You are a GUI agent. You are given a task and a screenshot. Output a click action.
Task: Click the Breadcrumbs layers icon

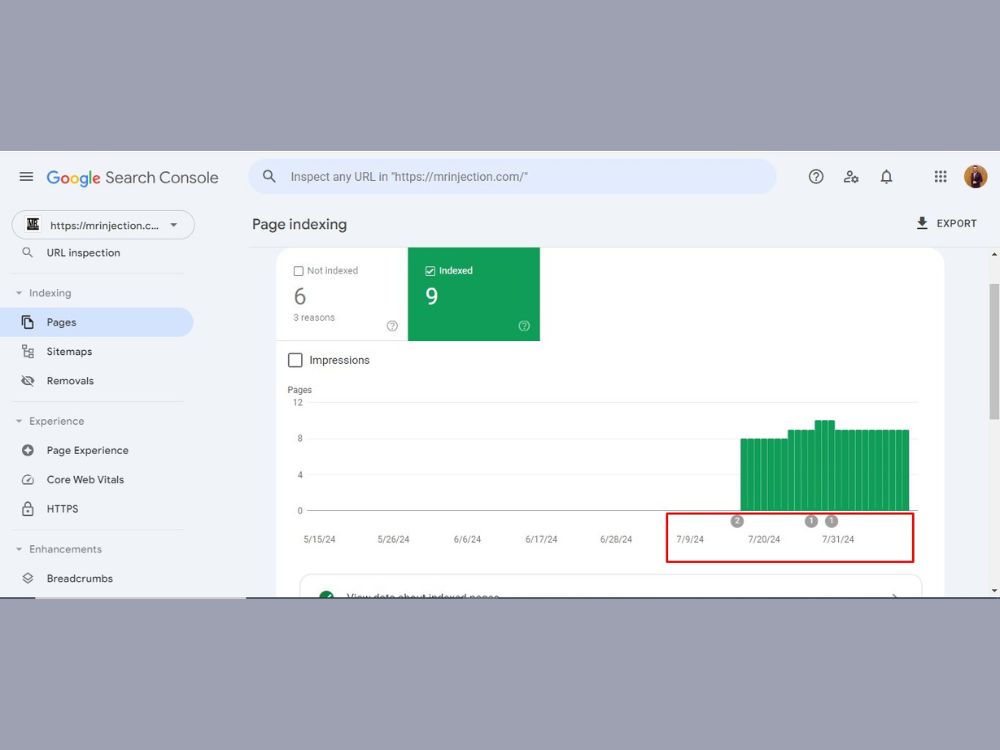pos(27,578)
